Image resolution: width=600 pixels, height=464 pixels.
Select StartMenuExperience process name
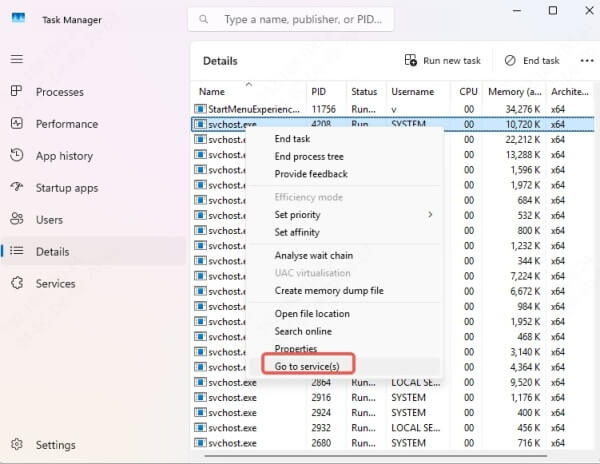coord(254,109)
